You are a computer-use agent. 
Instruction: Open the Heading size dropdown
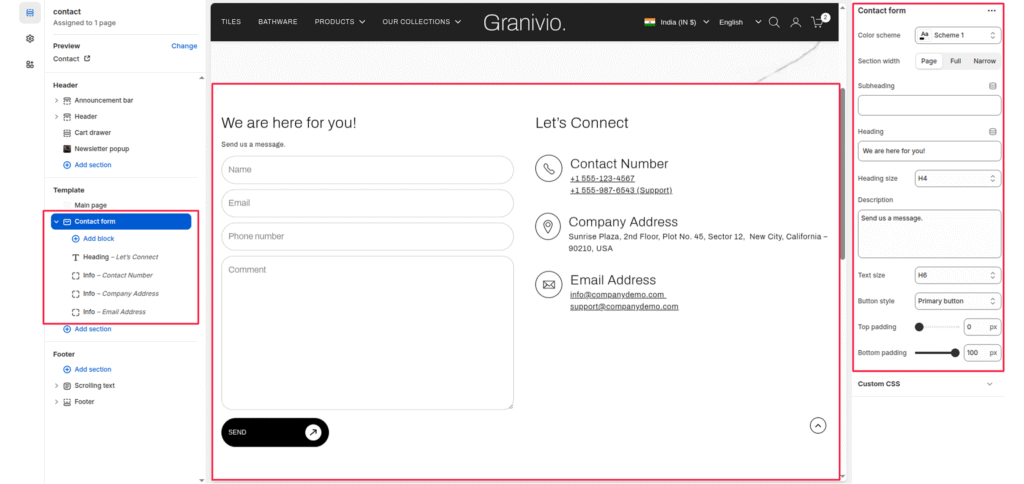coord(957,179)
